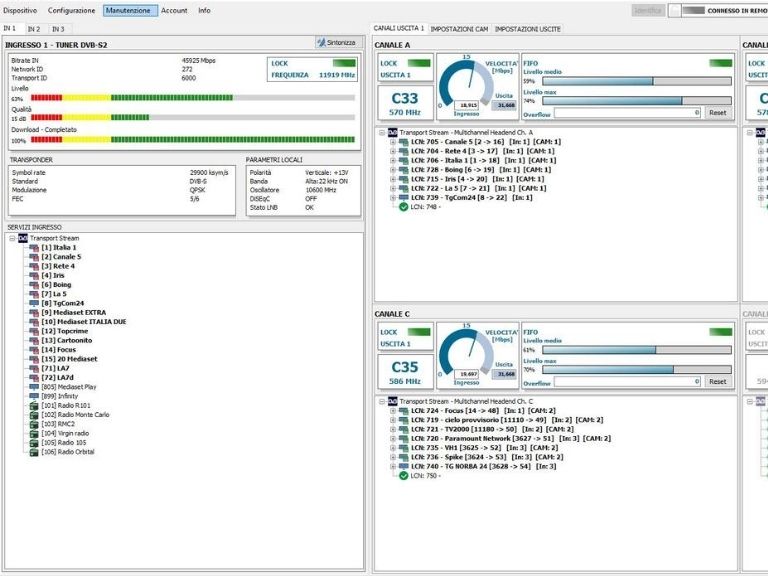
Task: Click the Topcrime service icon
Action: click(34, 332)
